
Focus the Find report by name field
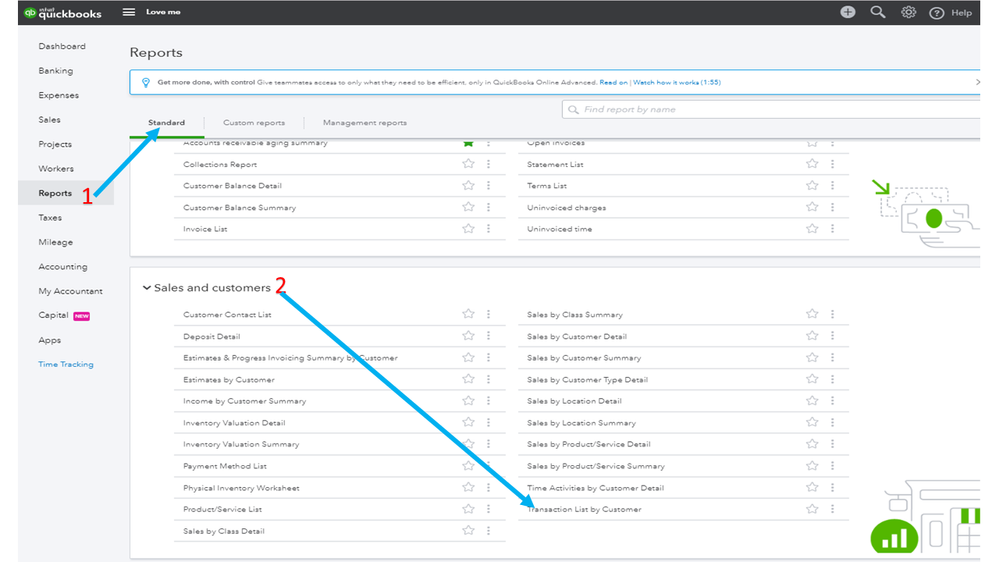772,110
